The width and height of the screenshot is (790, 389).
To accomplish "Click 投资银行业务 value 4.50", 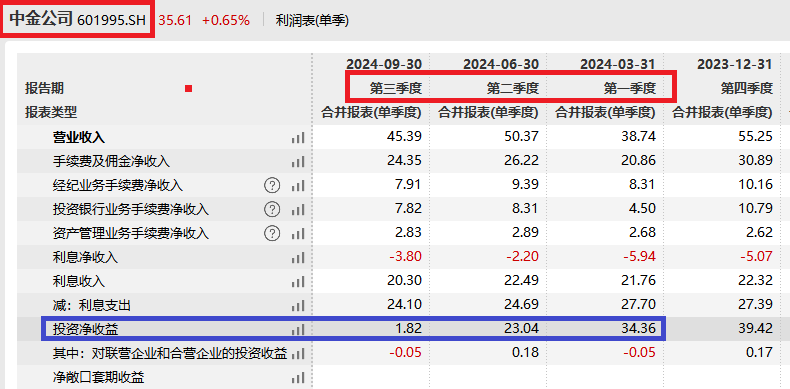I will (x=641, y=209).
